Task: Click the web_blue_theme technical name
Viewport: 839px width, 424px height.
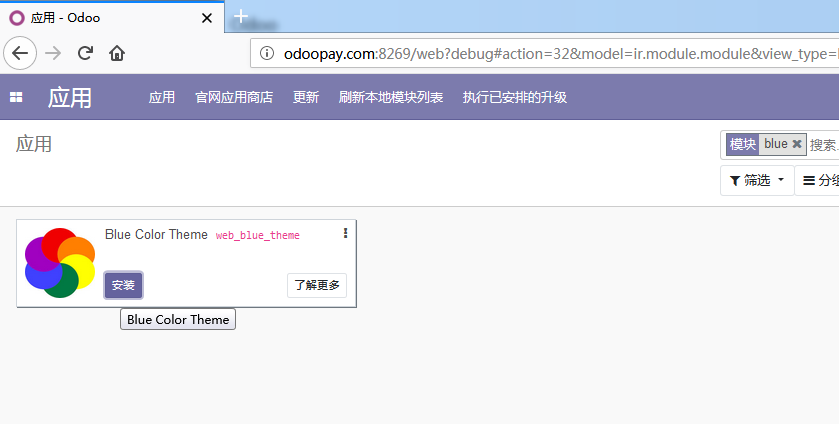Action: [257, 235]
